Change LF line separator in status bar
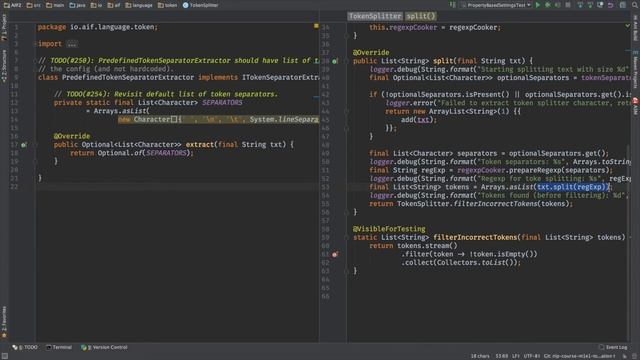 pyautogui.click(x=516, y=356)
